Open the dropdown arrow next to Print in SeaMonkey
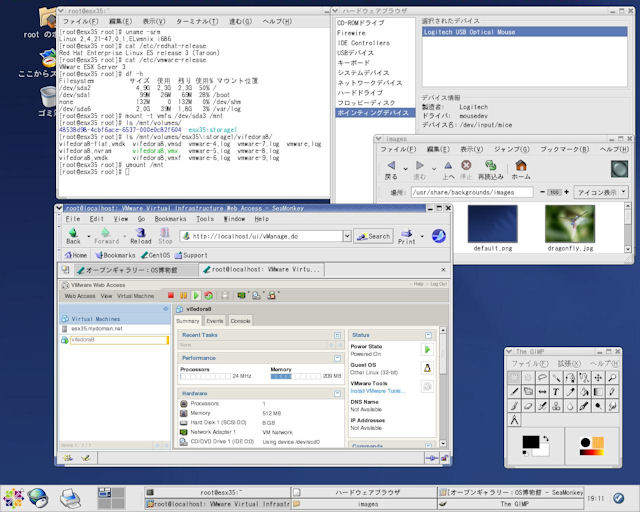640x512 pixels. pyautogui.click(x=422, y=236)
